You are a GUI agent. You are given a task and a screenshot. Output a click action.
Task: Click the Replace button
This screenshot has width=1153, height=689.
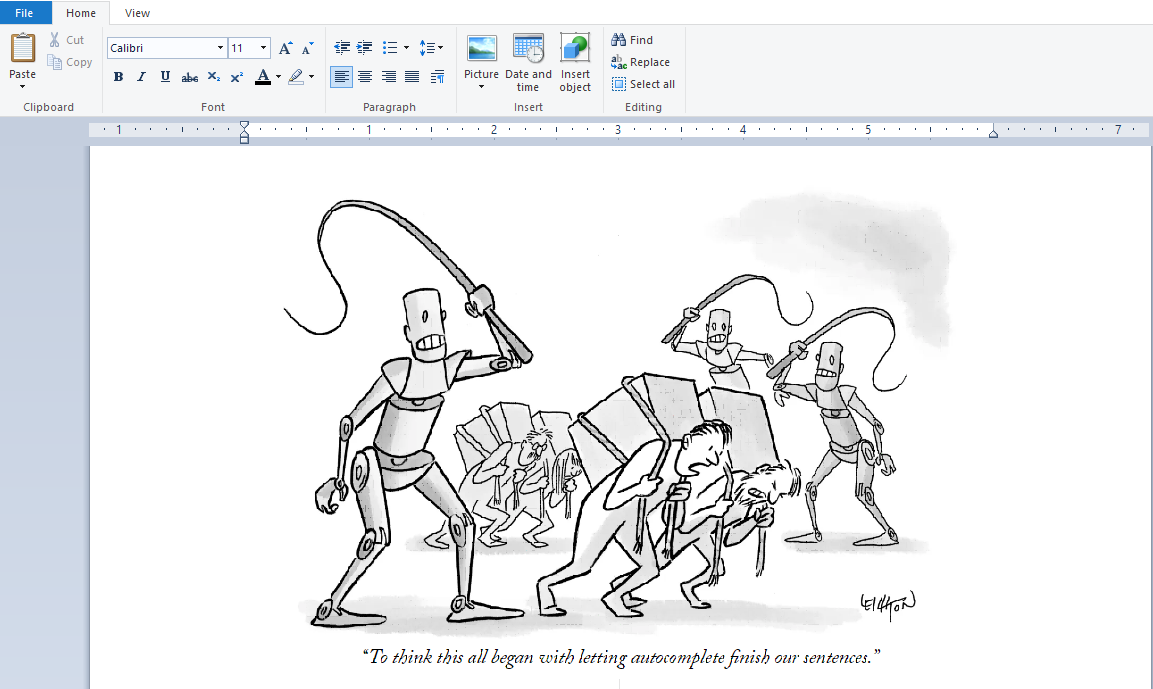(x=640, y=63)
